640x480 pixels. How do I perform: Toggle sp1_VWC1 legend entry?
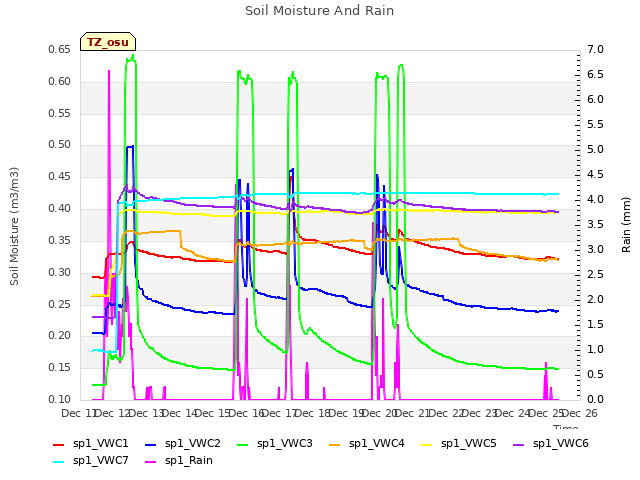click(x=91, y=443)
